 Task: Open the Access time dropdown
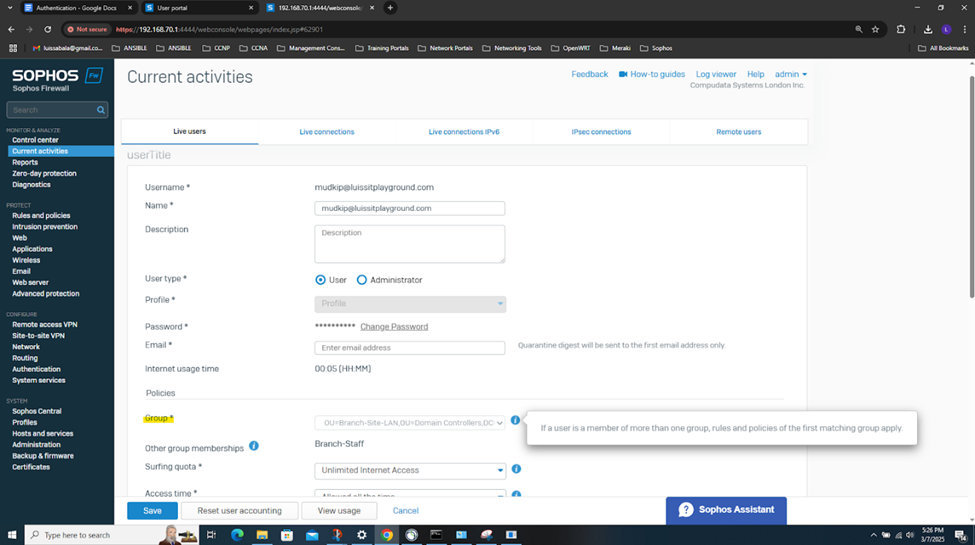410,493
